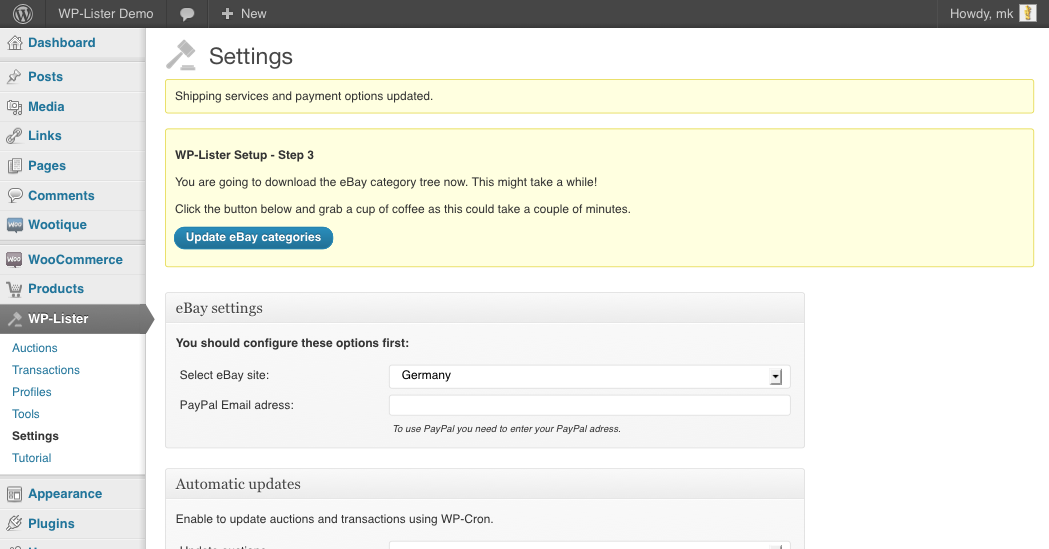The height and width of the screenshot is (549, 1049).
Task: Open the Profiles submenu link
Action: coord(31,392)
